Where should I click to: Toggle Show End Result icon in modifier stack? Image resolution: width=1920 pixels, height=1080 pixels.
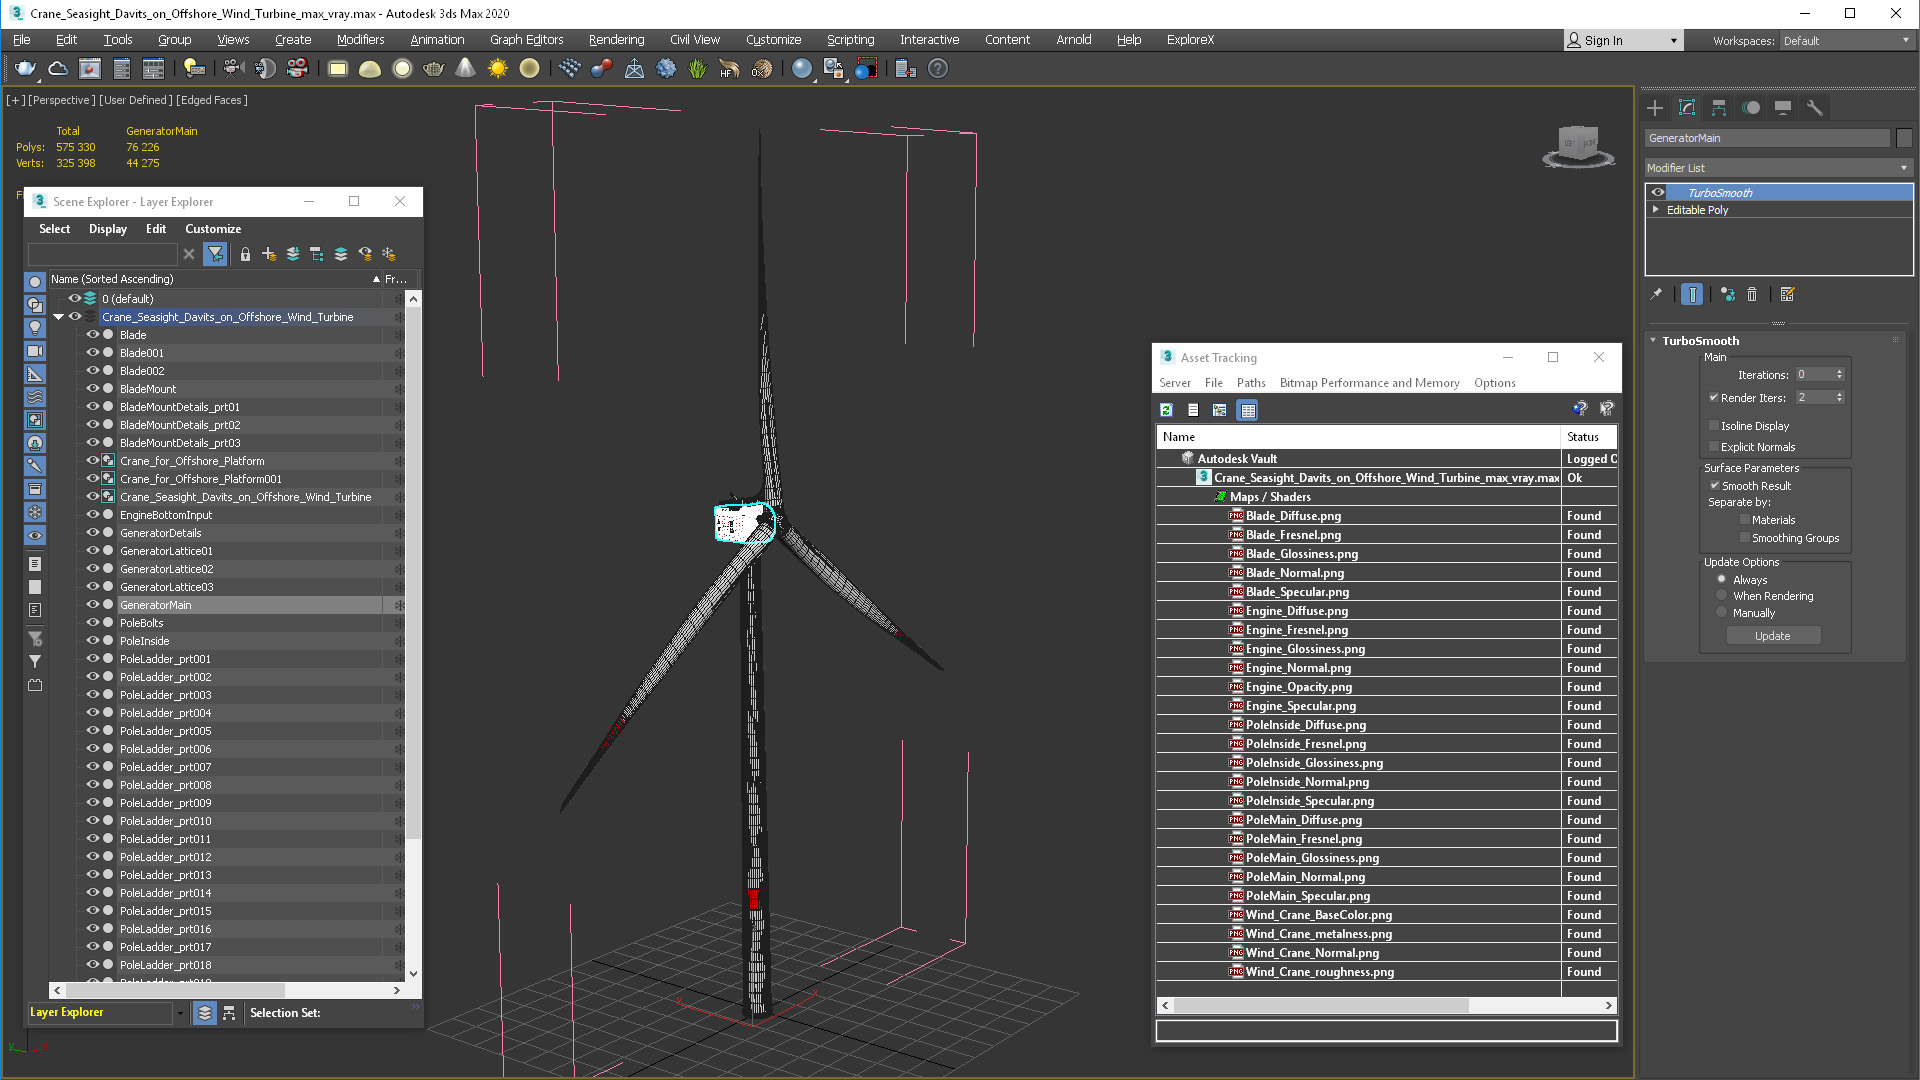tap(1692, 294)
